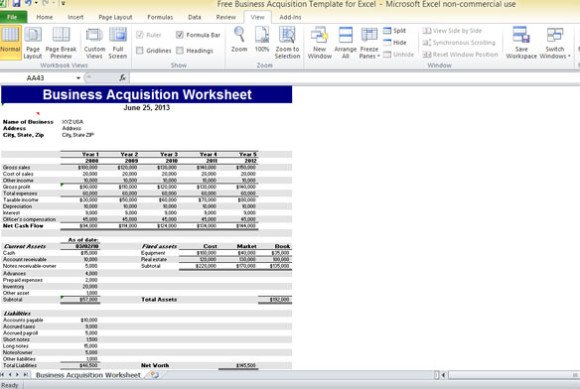
Task: Open the Data ribbon tab
Action: [195, 17]
